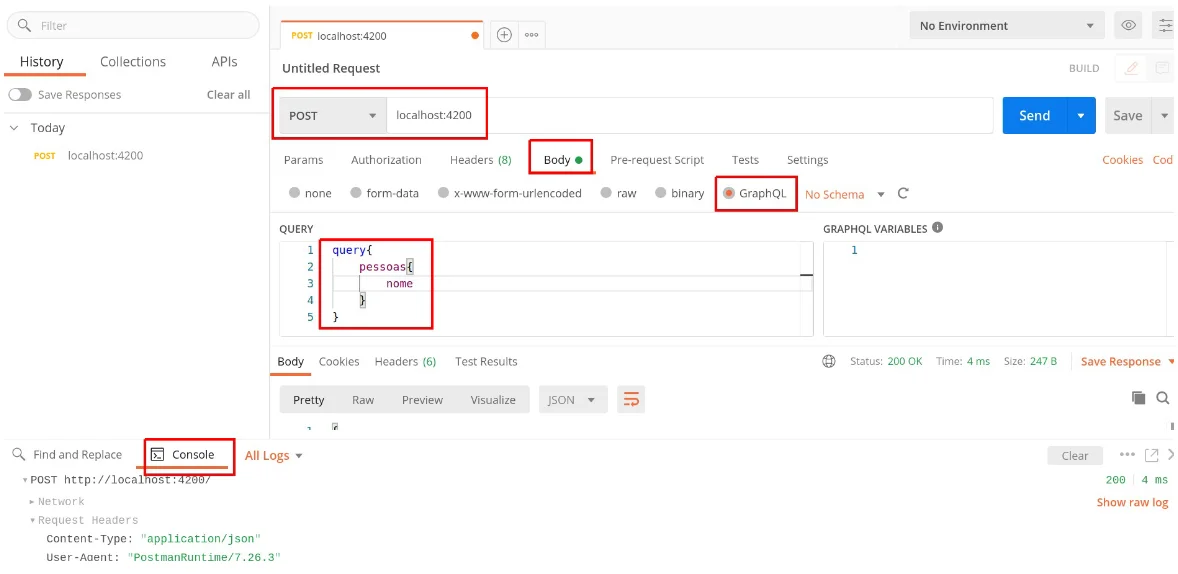The image size is (1178, 574).
Task: Open the Params request tab
Action: click(304, 159)
